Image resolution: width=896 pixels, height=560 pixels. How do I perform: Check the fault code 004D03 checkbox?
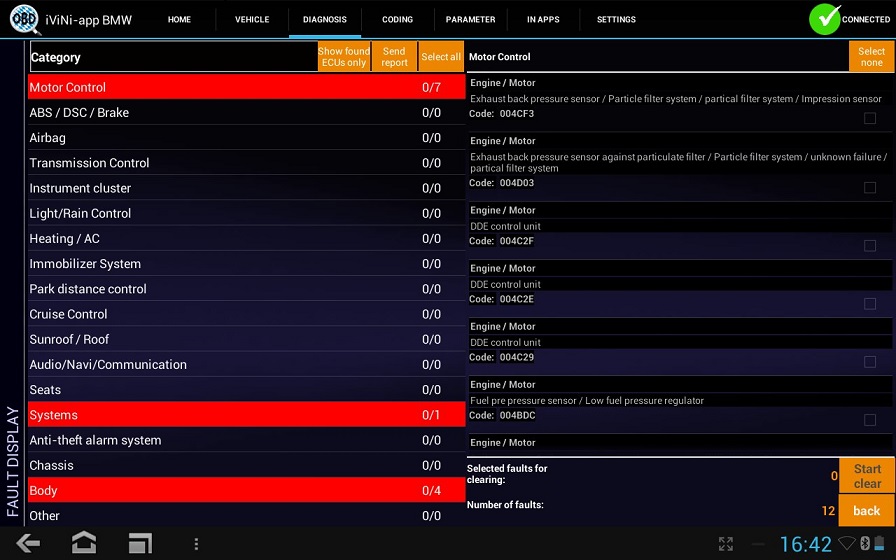[x=870, y=188]
